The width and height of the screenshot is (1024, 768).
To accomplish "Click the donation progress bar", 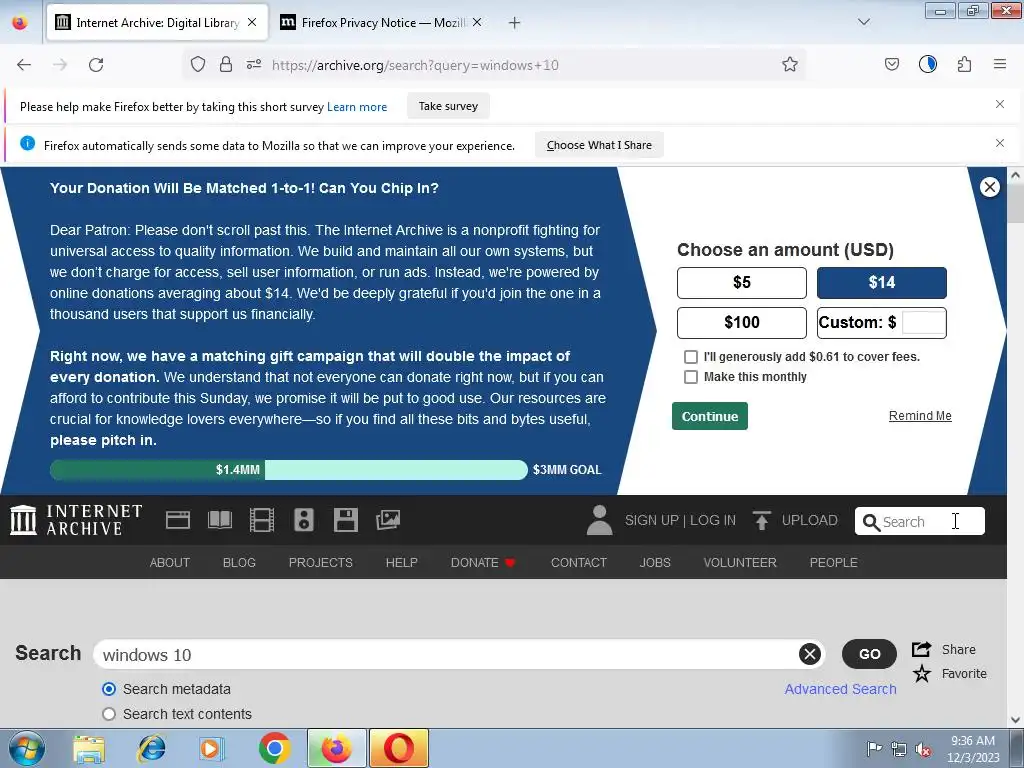I will (x=289, y=470).
